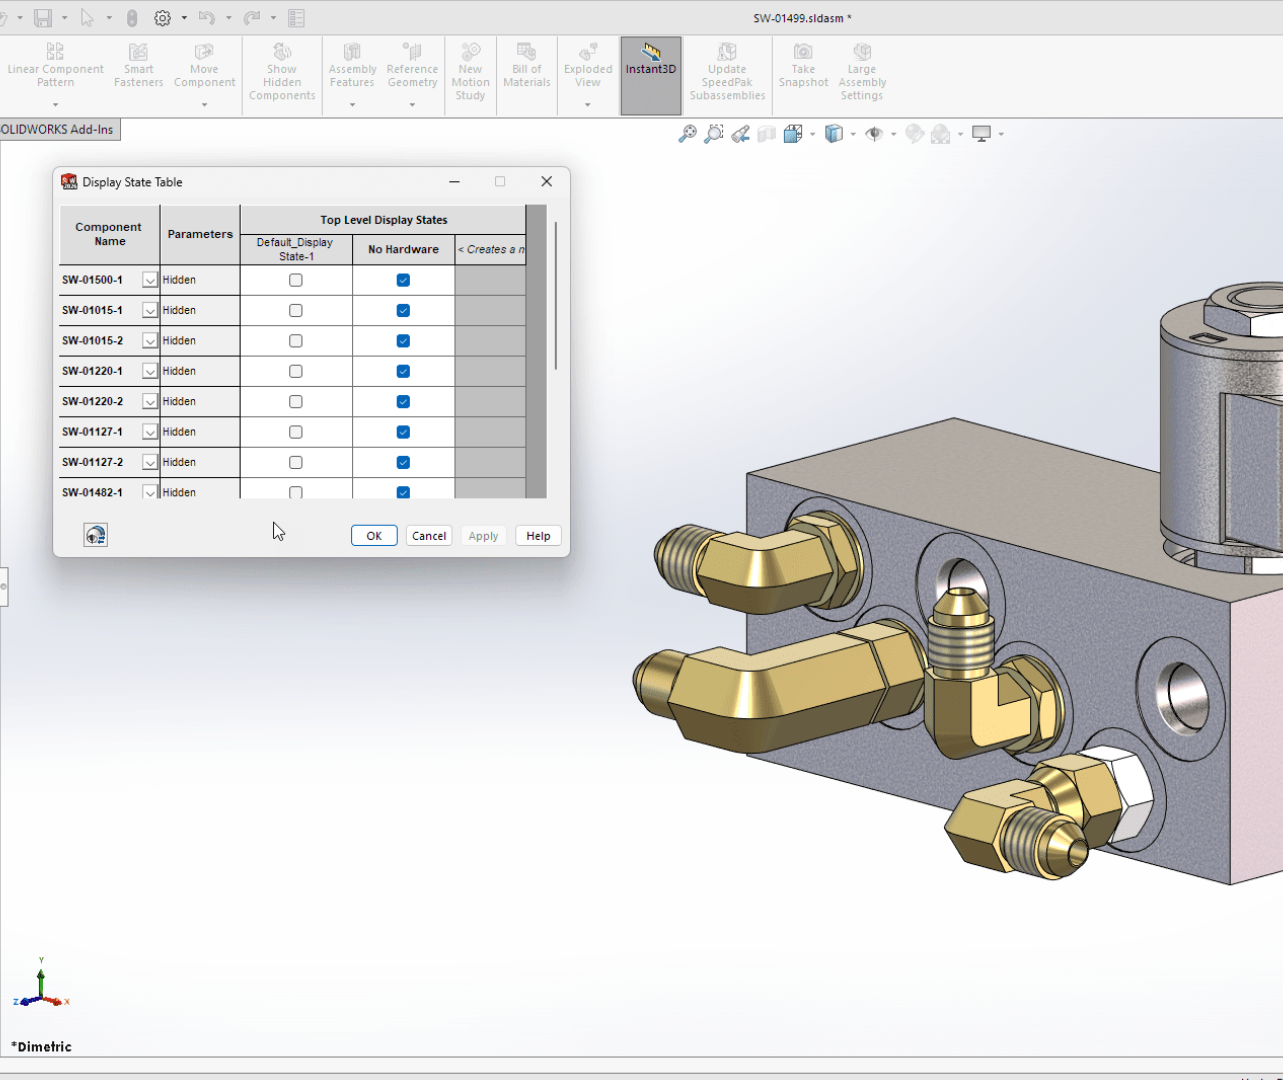Expand the Linear Component Pattern dropdown arrow
The image size is (1283, 1080).
(x=55, y=104)
